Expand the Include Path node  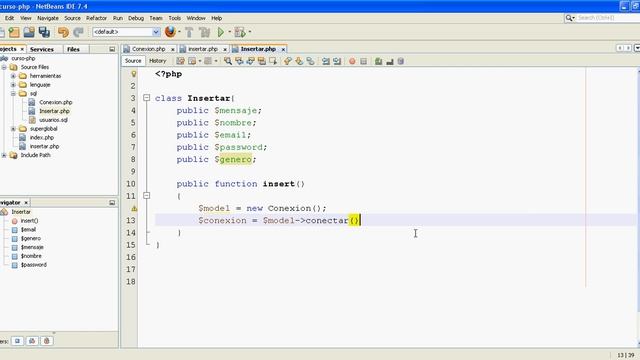4,155
